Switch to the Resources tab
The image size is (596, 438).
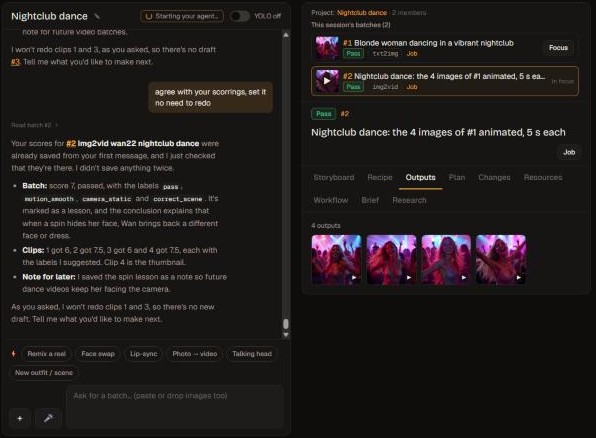coord(543,178)
